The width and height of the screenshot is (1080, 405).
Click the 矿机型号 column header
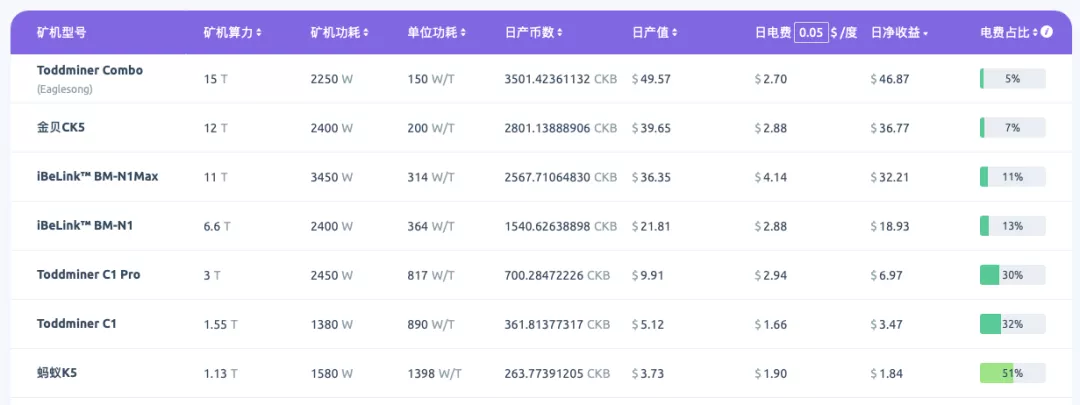point(61,32)
